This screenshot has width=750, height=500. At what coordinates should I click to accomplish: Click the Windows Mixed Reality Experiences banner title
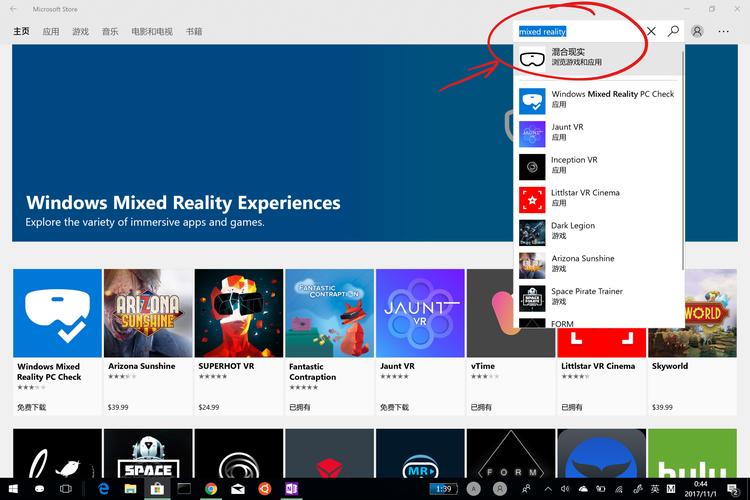[183, 203]
